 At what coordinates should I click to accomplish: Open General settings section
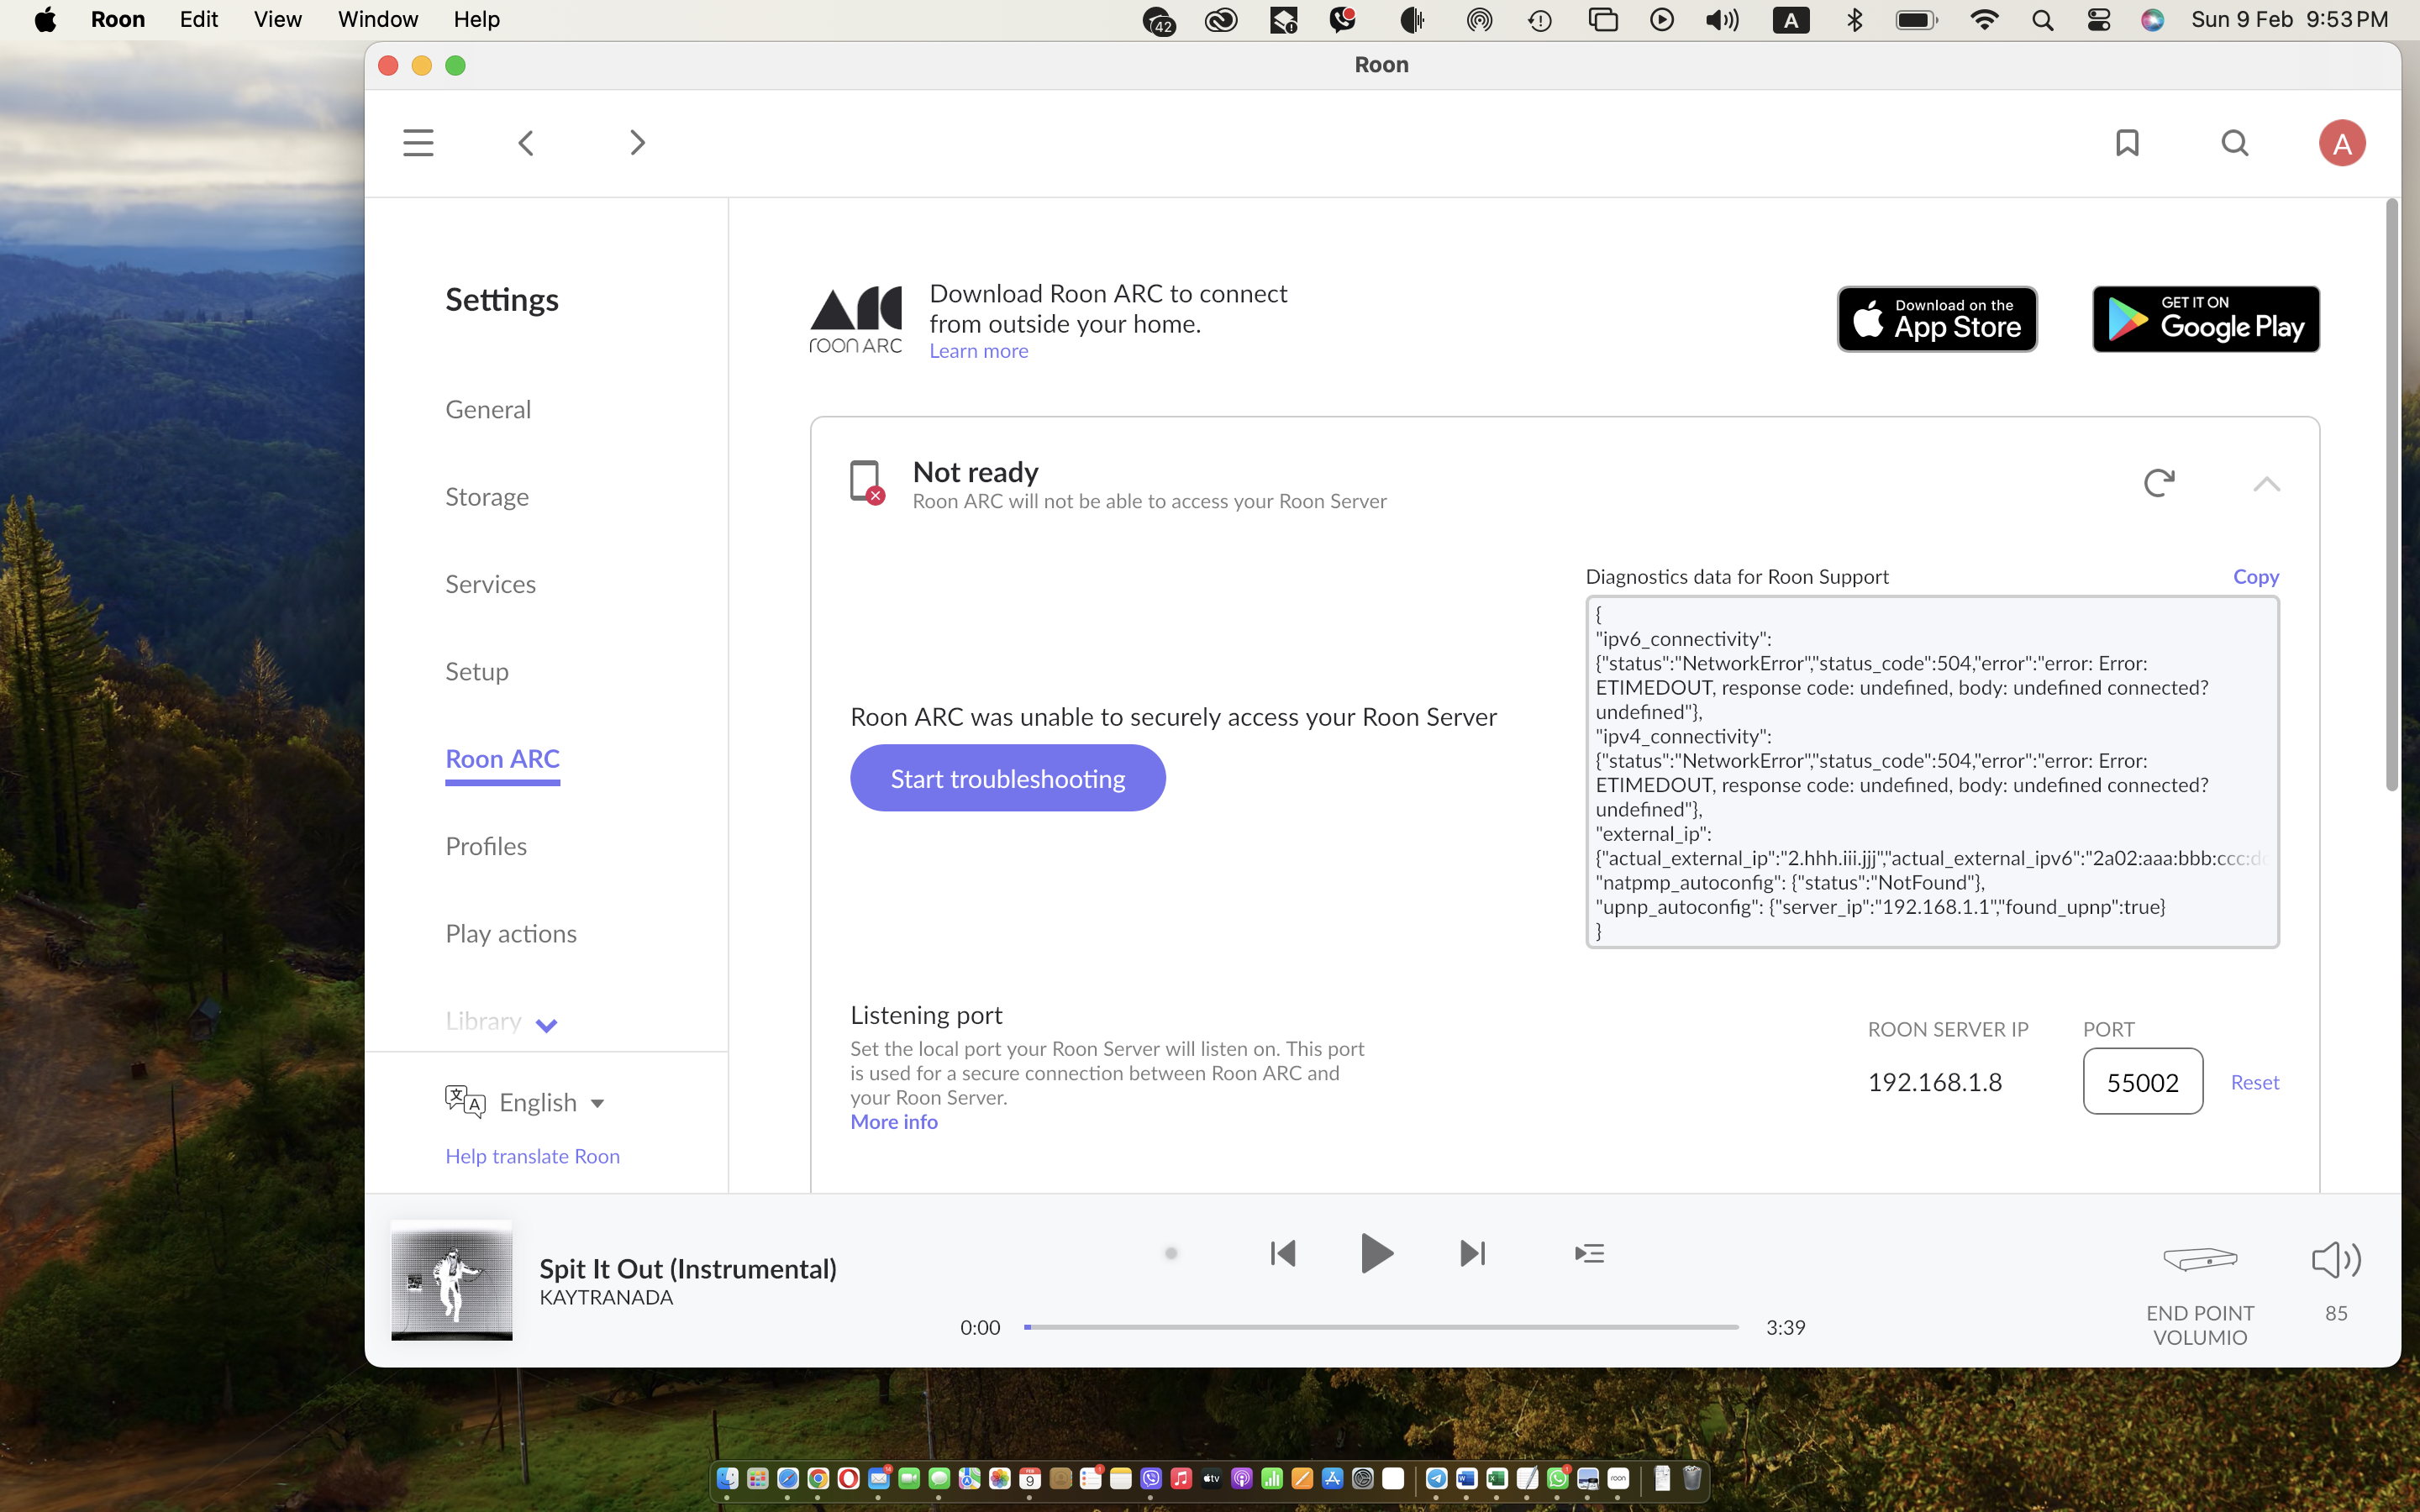488,409
